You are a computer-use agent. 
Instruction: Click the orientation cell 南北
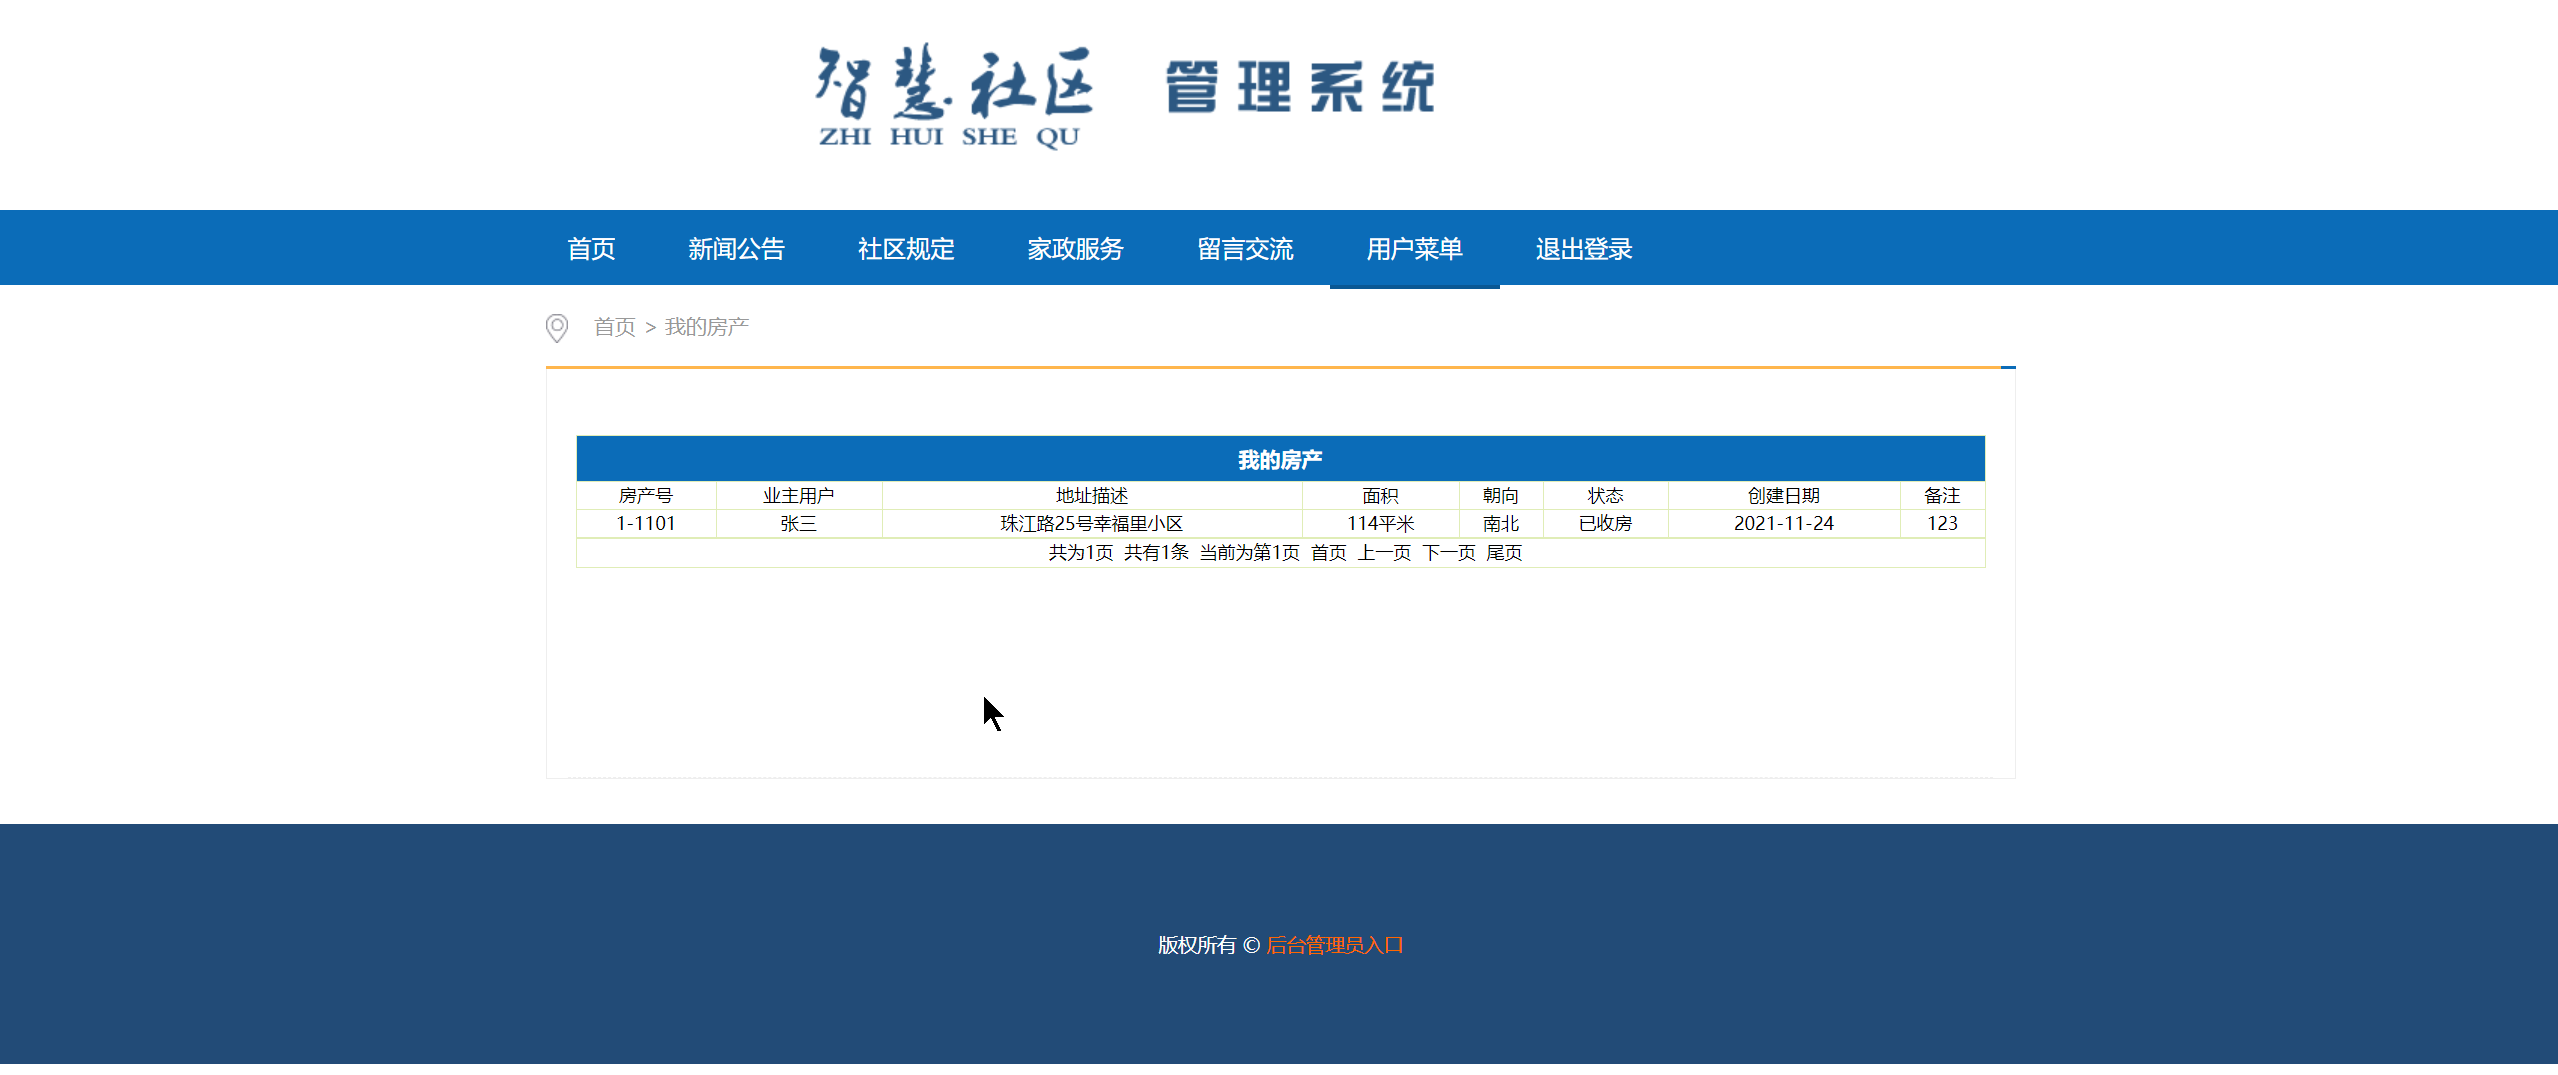pos(1501,524)
